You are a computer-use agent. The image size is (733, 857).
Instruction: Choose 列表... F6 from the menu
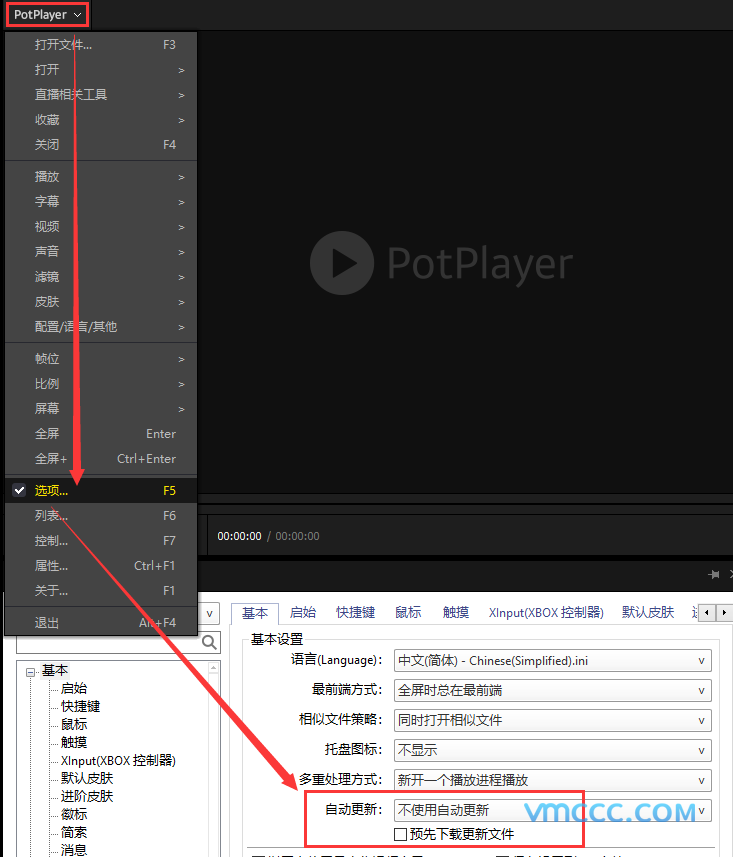click(101, 515)
